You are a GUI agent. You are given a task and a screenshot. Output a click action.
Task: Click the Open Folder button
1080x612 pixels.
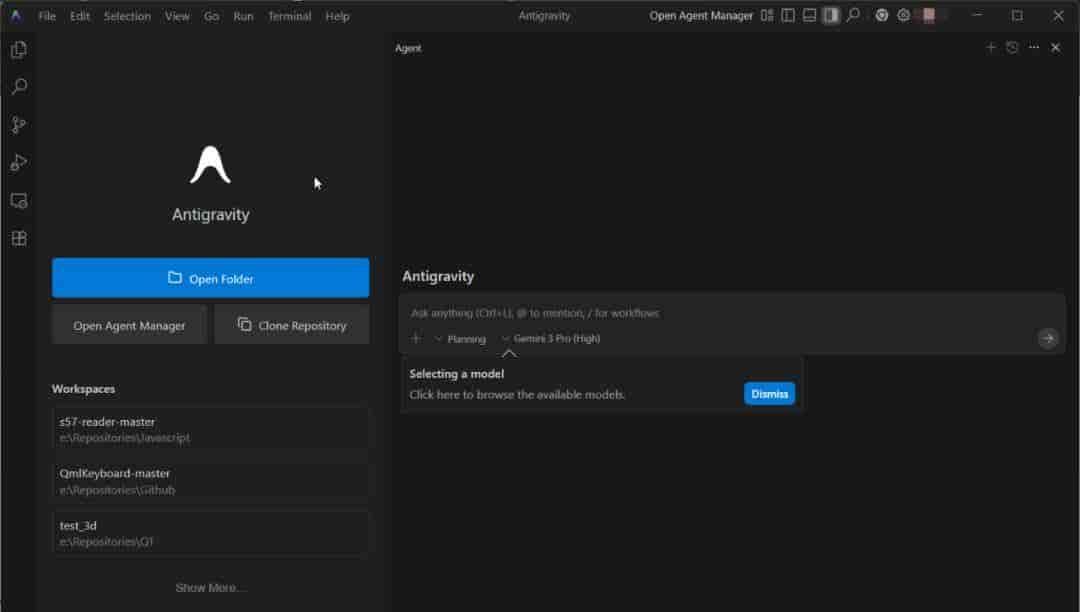pyautogui.click(x=210, y=278)
